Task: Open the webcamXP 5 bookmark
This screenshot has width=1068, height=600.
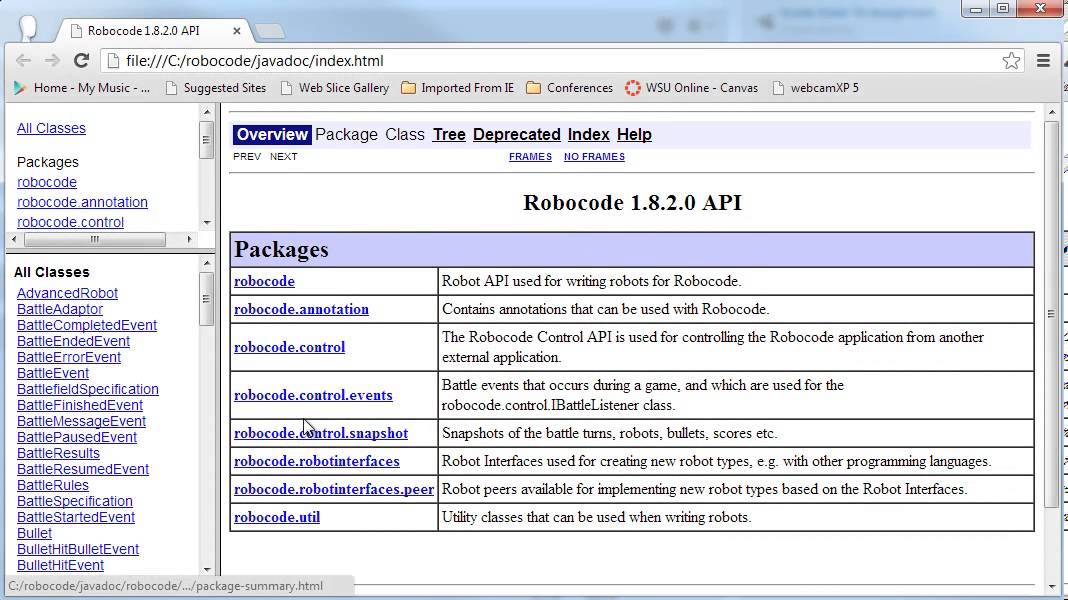Action: point(816,88)
